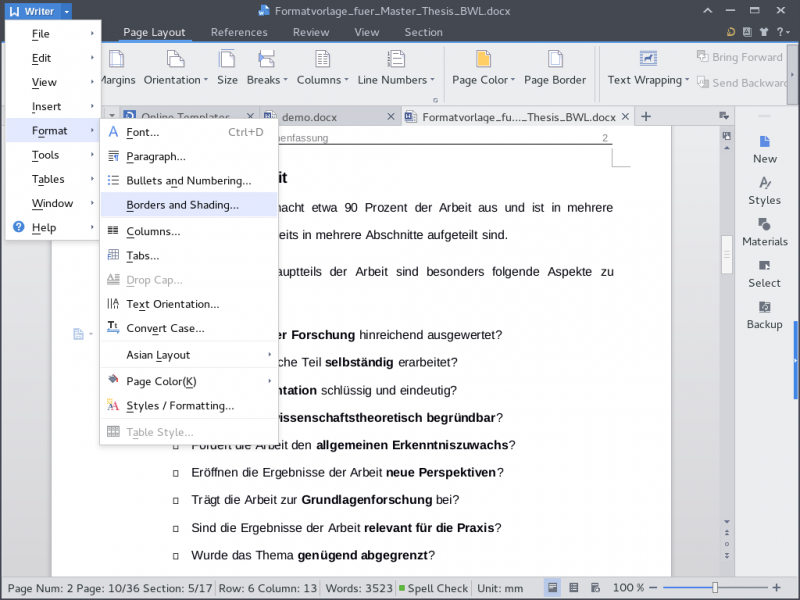Switch to single page view mode
Image resolution: width=800 pixels, height=600 pixels.
[x=554, y=587]
